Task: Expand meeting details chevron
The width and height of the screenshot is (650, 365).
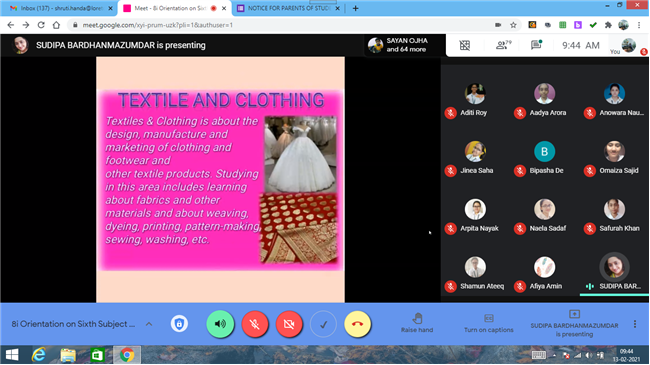Action: [149, 324]
